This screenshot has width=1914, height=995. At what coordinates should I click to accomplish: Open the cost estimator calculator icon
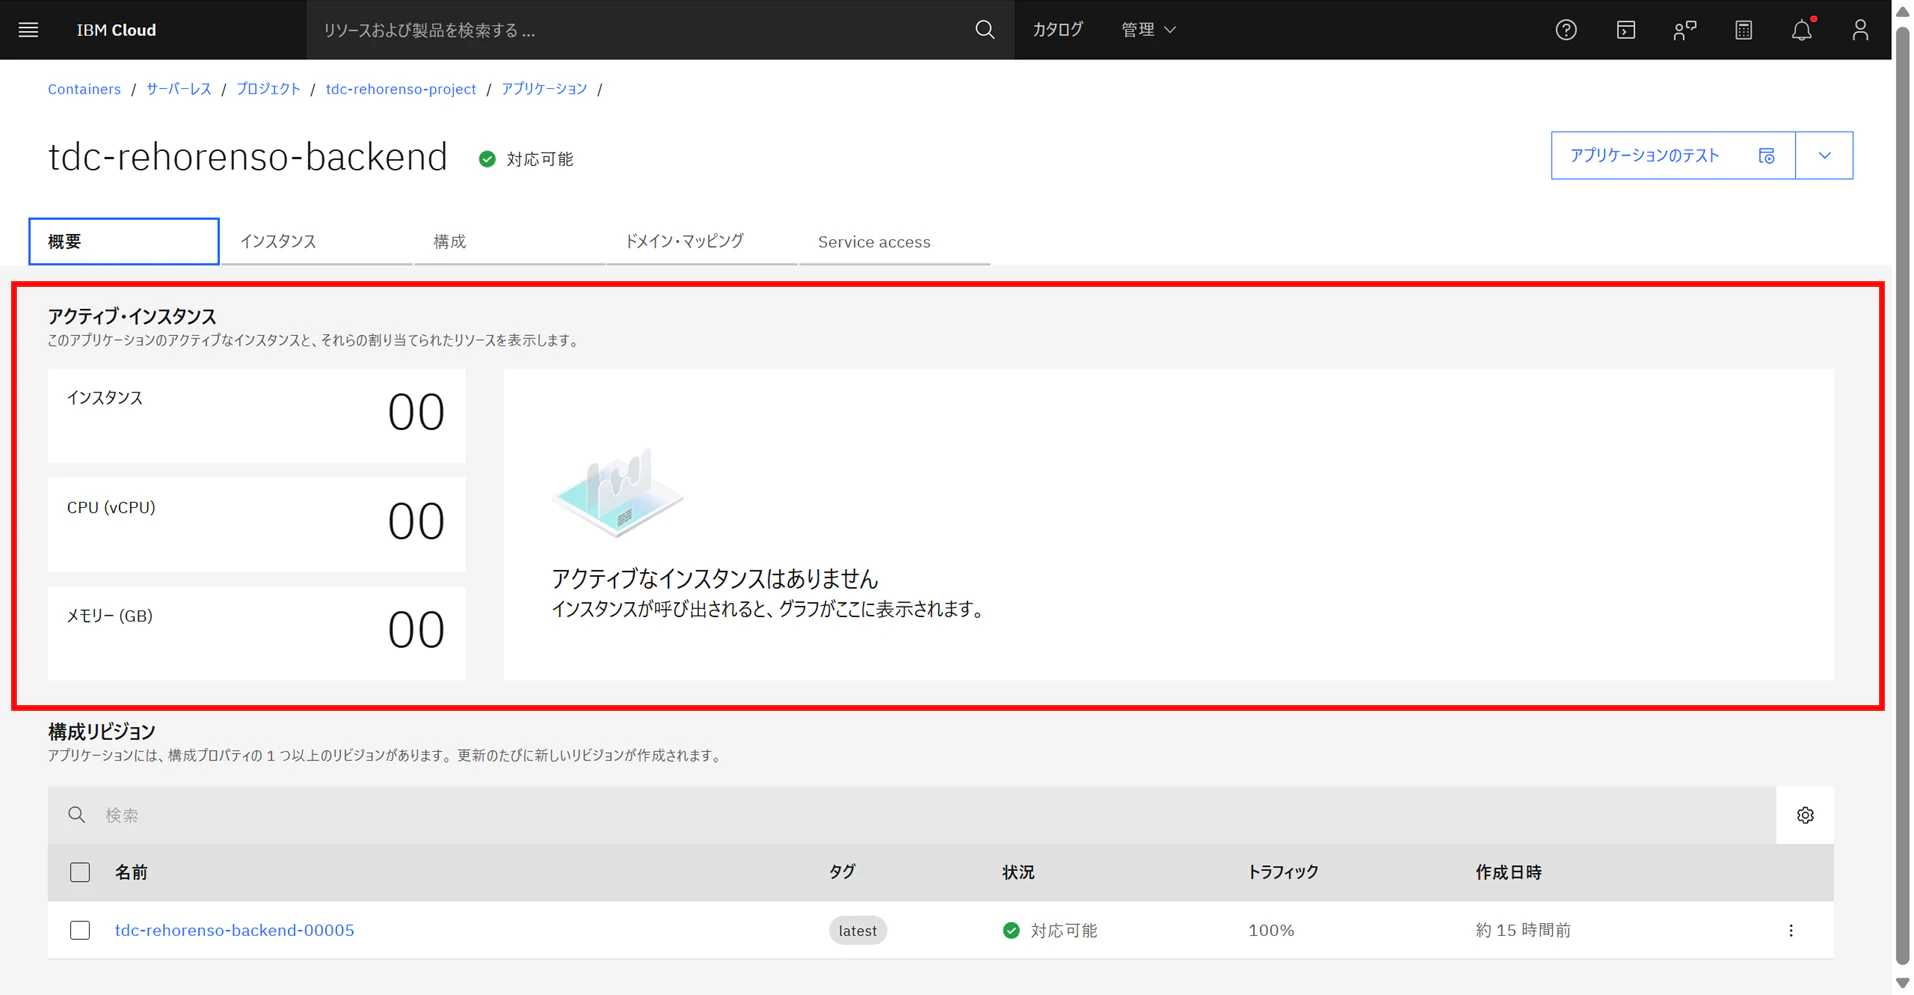[1743, 30]
